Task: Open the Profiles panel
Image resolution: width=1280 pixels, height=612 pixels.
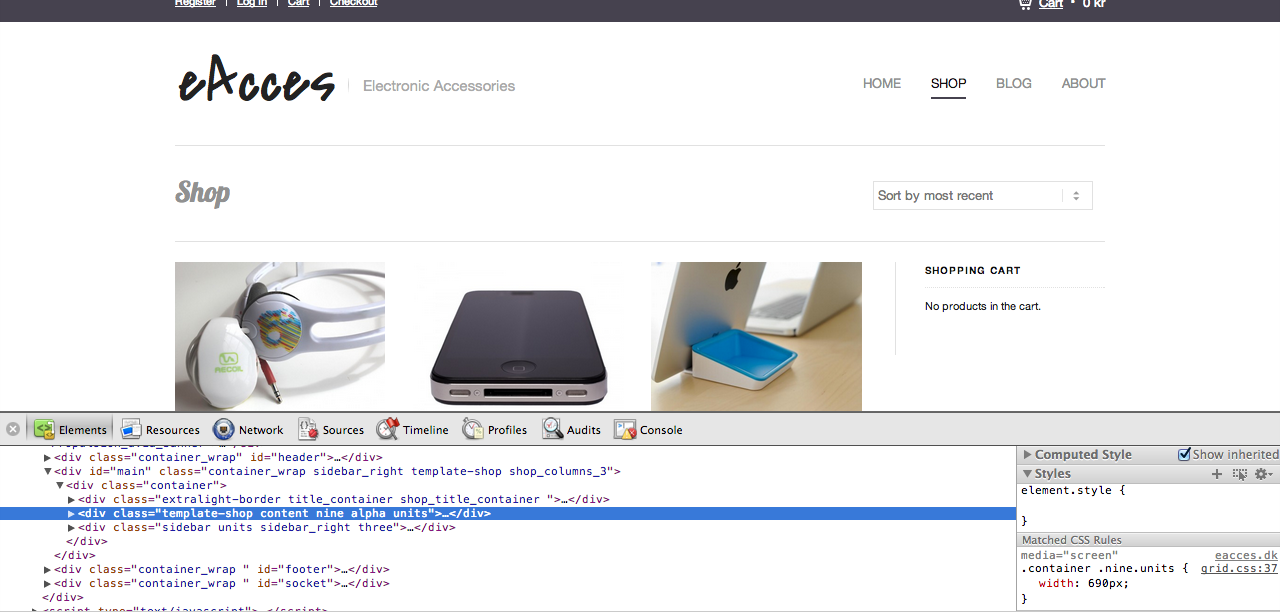Action: tap(495, 430)
